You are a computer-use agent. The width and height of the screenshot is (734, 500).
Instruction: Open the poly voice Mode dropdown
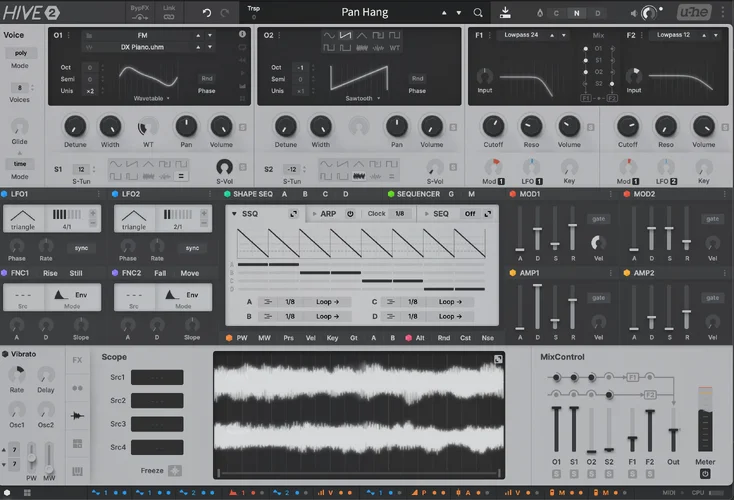click(x=20, y=52)
